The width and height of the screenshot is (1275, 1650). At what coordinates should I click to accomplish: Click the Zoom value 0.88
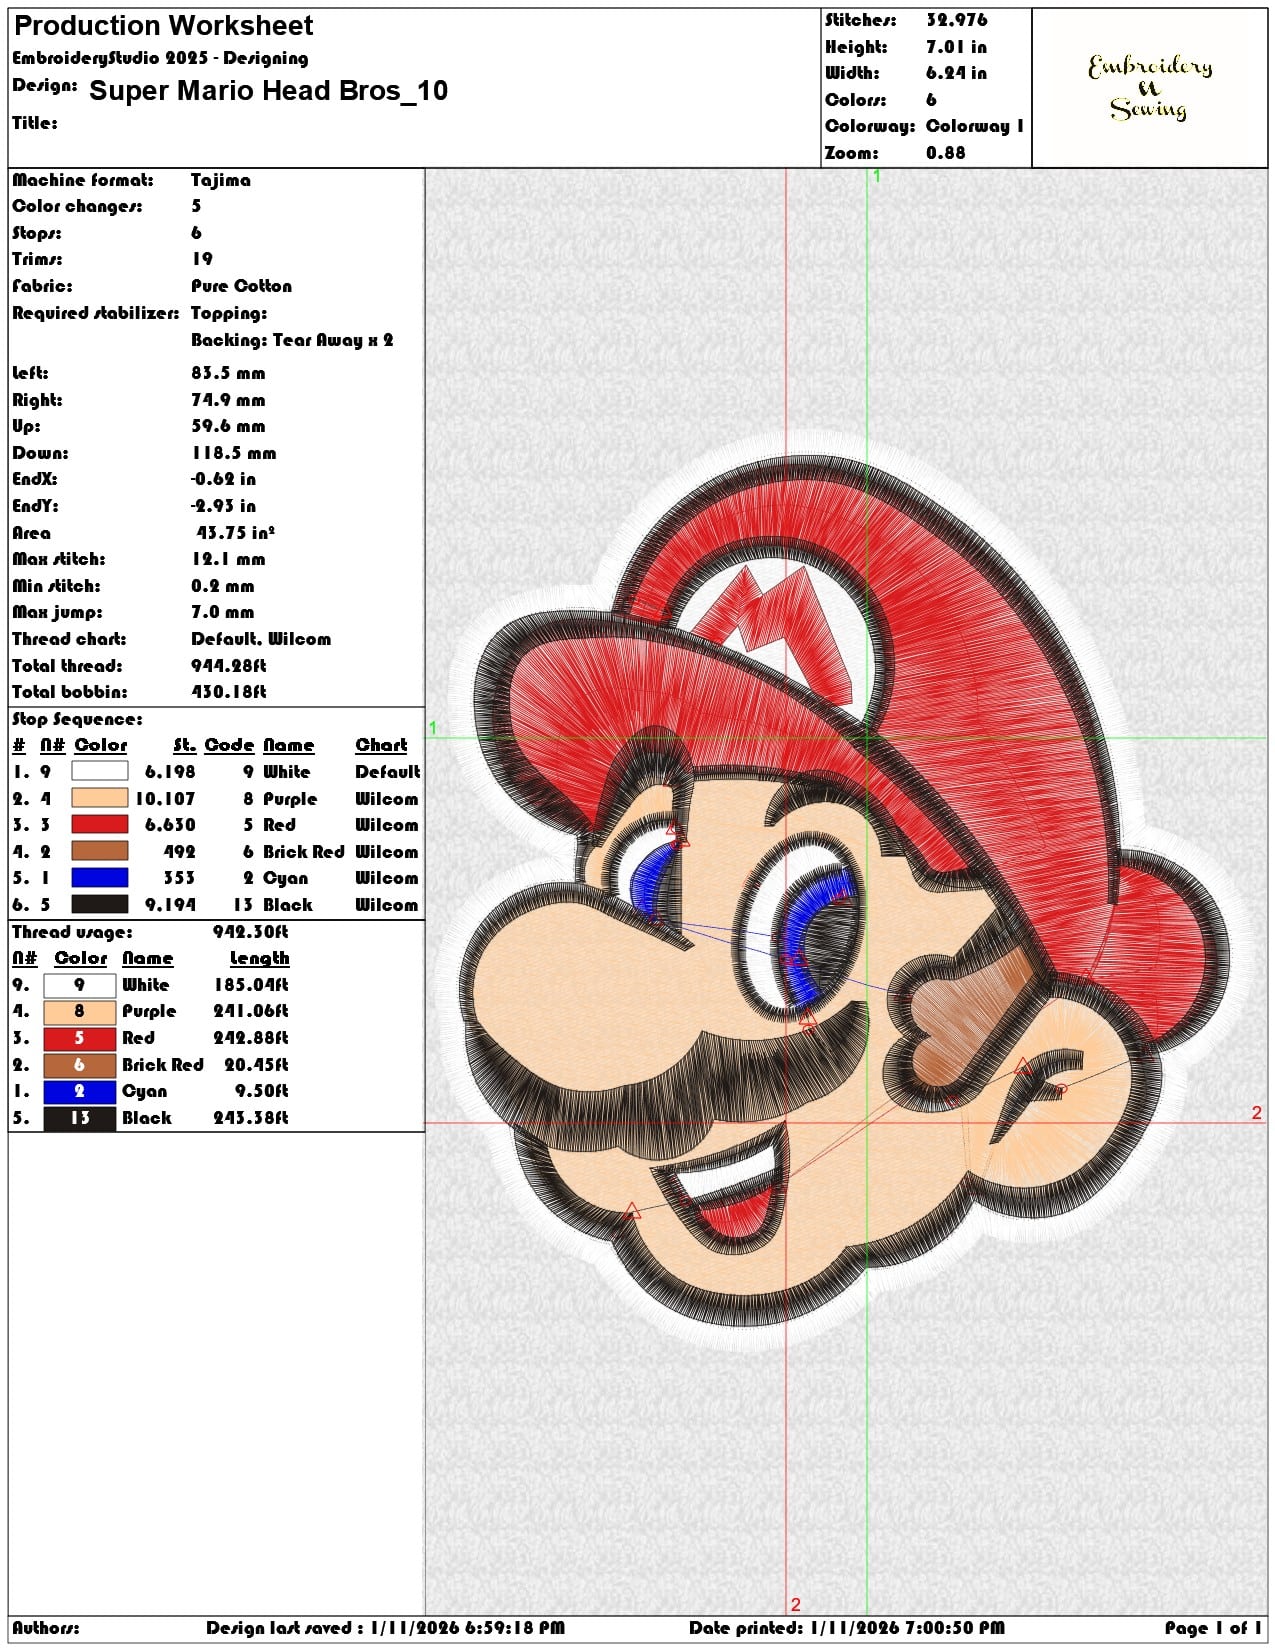pos(946,153)
